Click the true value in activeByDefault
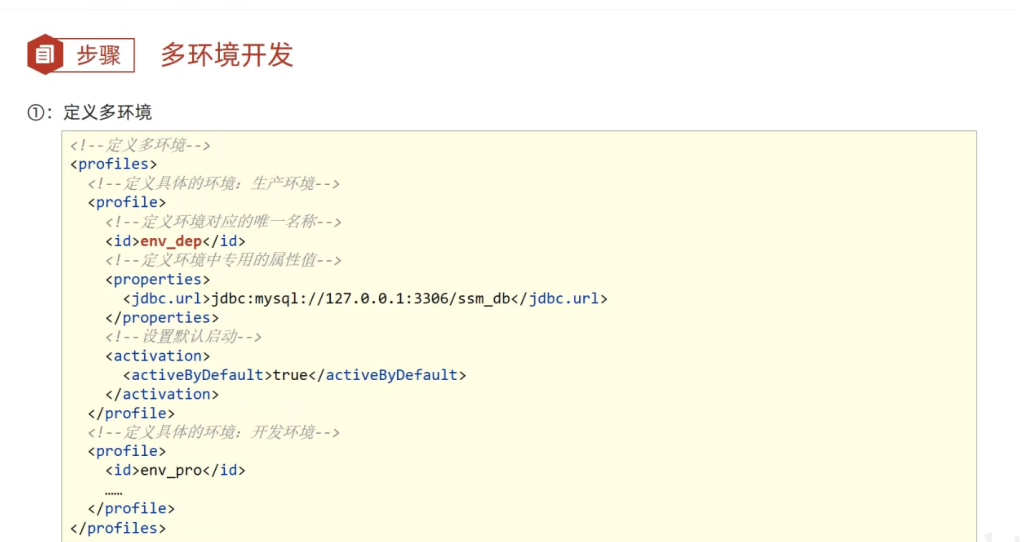 click(290, 375)
